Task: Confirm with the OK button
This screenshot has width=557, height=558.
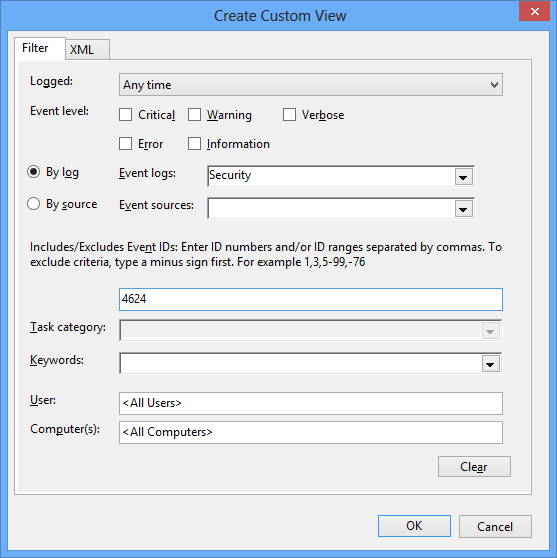Action: (414, 526)
